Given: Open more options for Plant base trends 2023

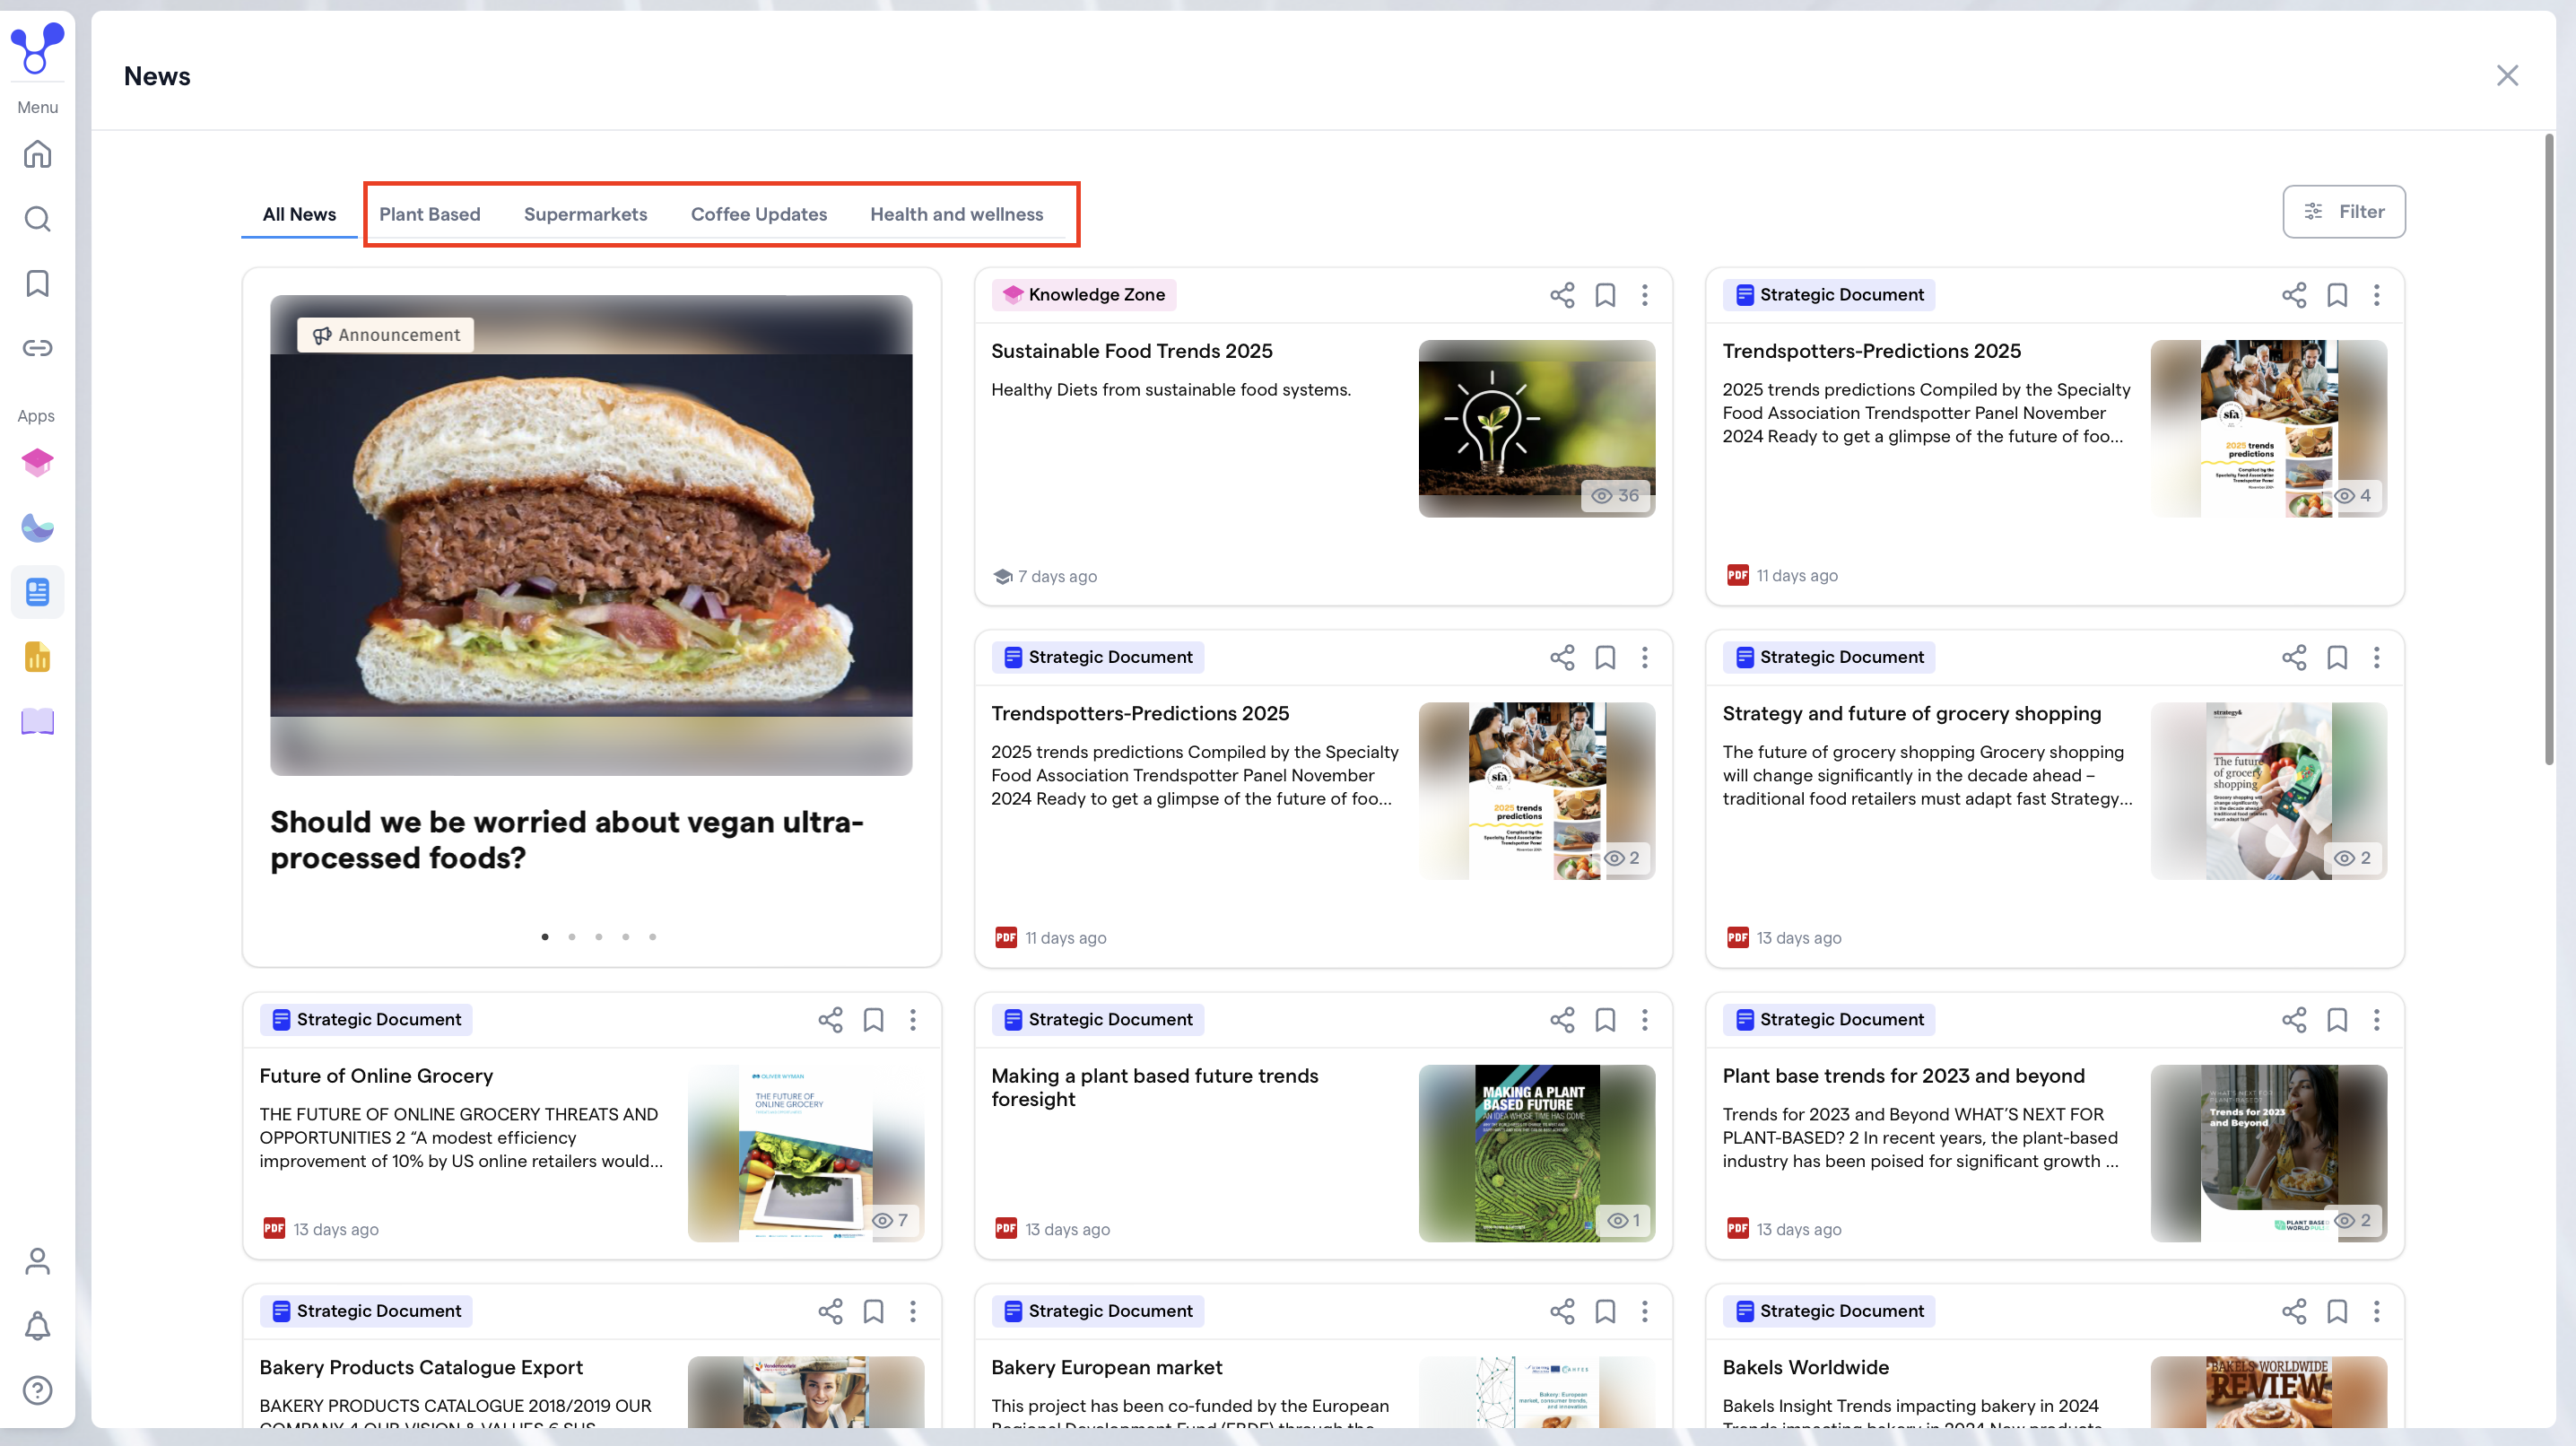Looking at the screenshot, I should (2377, 1020).
